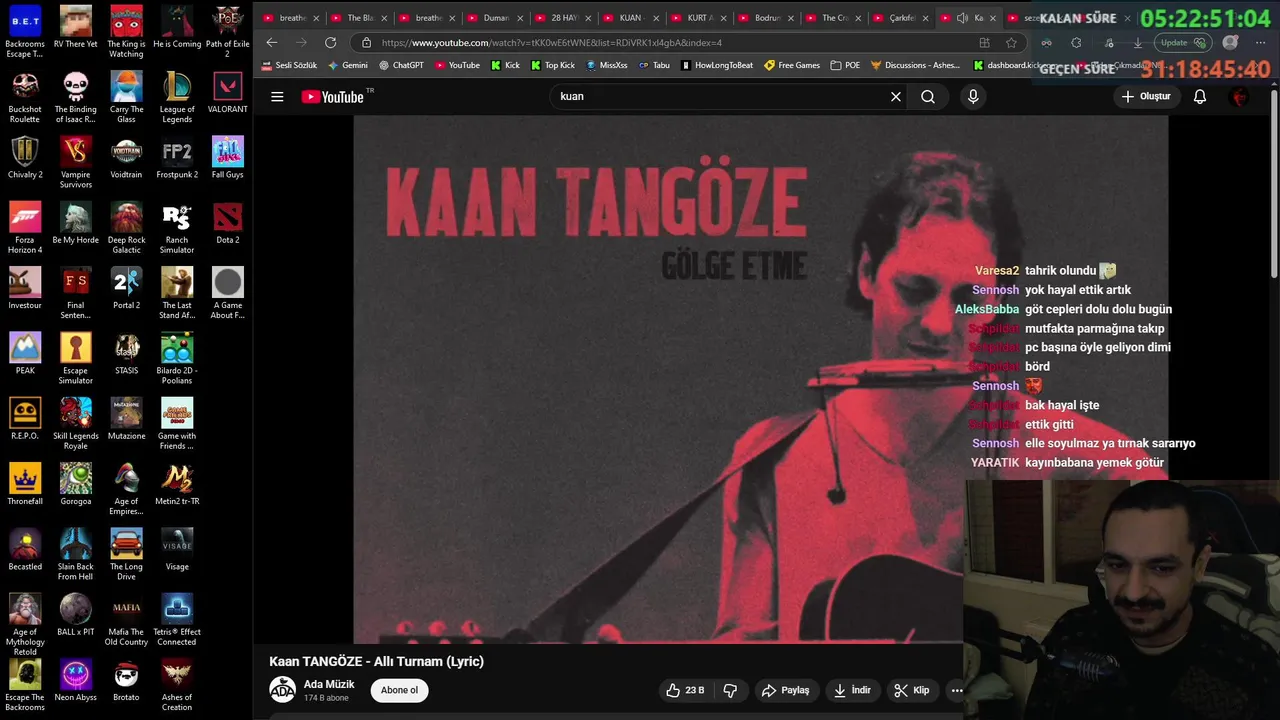The height and width of the screenshot is (720, 1280).
Task: Select R.E.P.O. desktop icon
Action: point(25,420)
